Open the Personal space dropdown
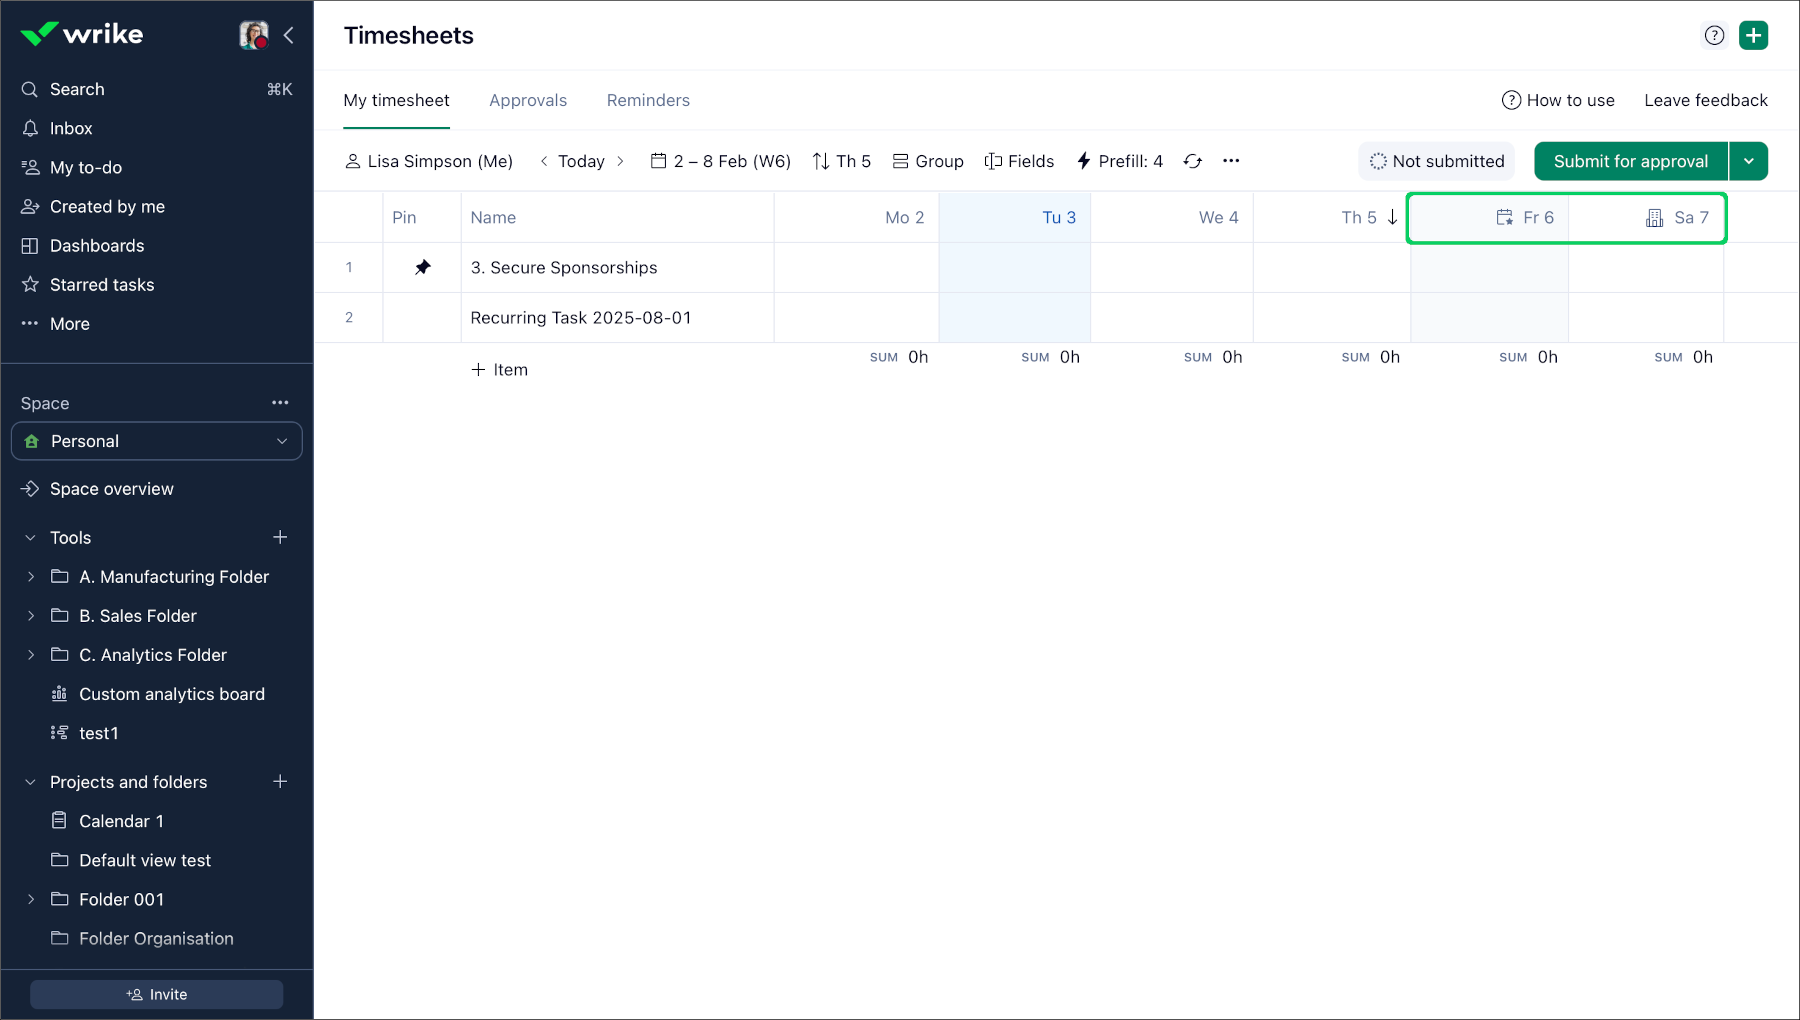Screen dimensions: 1800x1020 [157, 441]
